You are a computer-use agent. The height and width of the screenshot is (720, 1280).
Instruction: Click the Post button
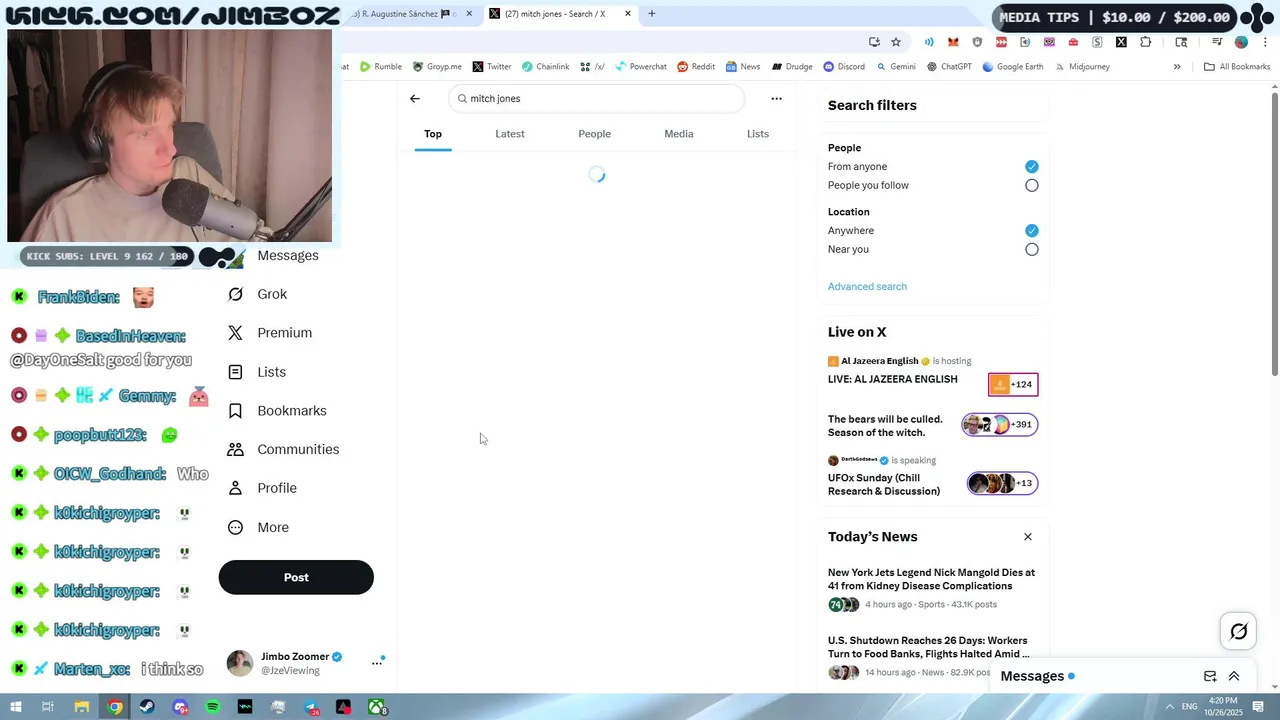click(x=296, y=578)
